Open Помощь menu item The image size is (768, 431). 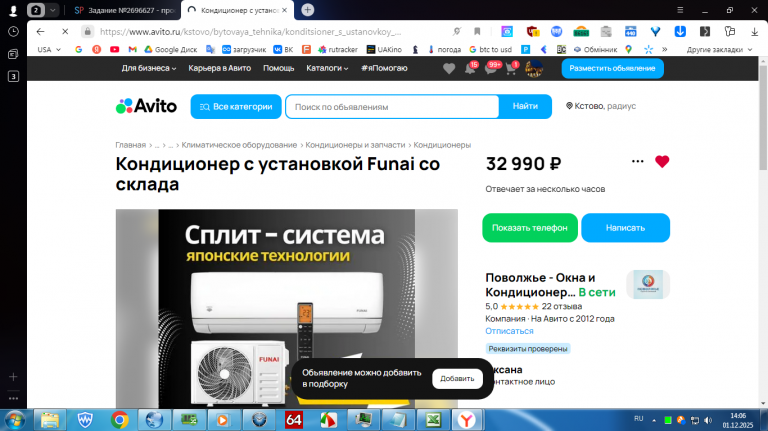click(278, 68)
